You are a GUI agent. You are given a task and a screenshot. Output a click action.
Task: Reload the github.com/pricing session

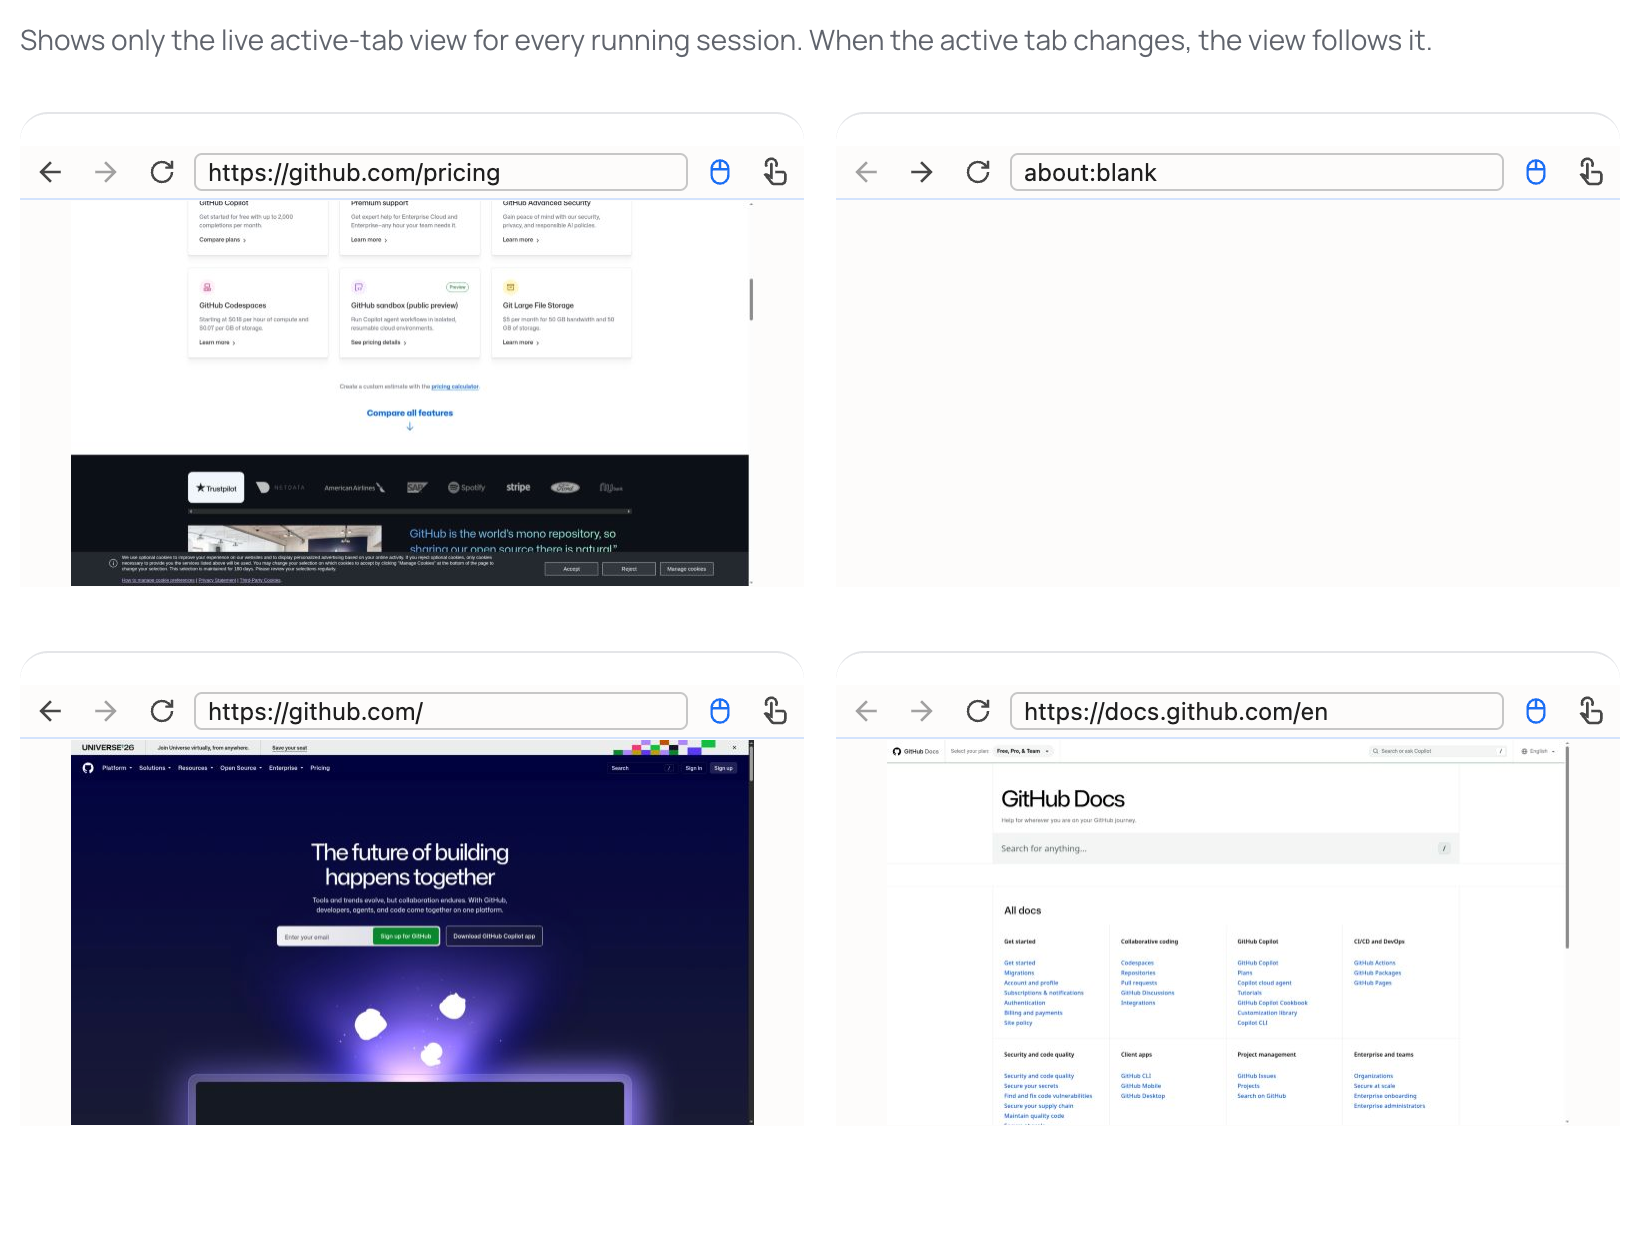[162, 172]
